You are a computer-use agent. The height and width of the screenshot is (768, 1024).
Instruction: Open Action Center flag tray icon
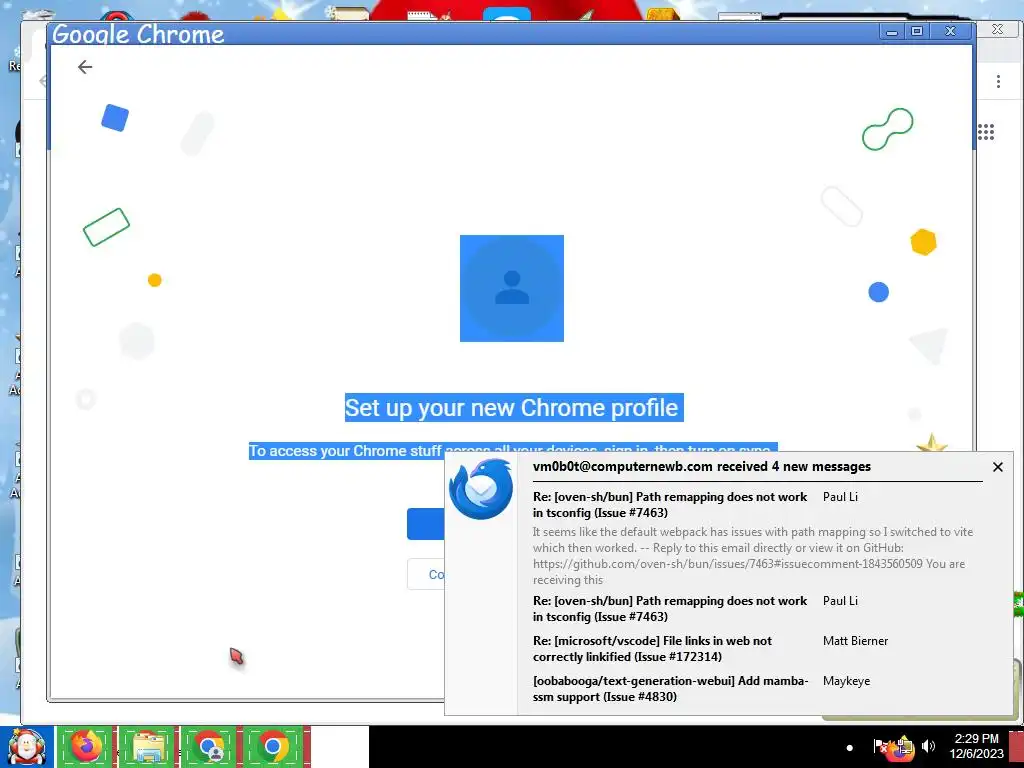click(881, 746)
